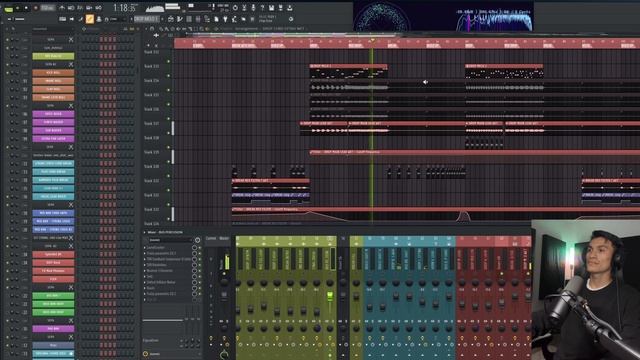Expand the topmost effect slot arrow
Image resolution: width=640 pixels, height=360 pixels.
(145, 247)
